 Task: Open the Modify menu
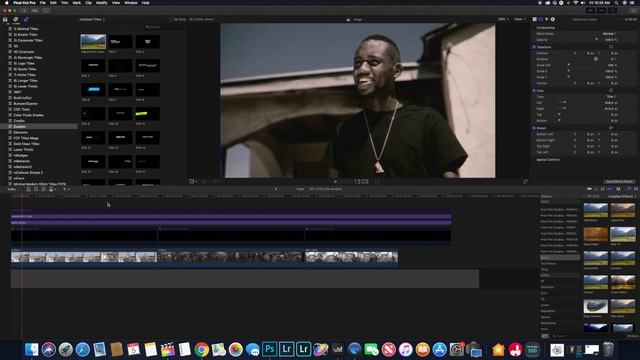[102, 3]
